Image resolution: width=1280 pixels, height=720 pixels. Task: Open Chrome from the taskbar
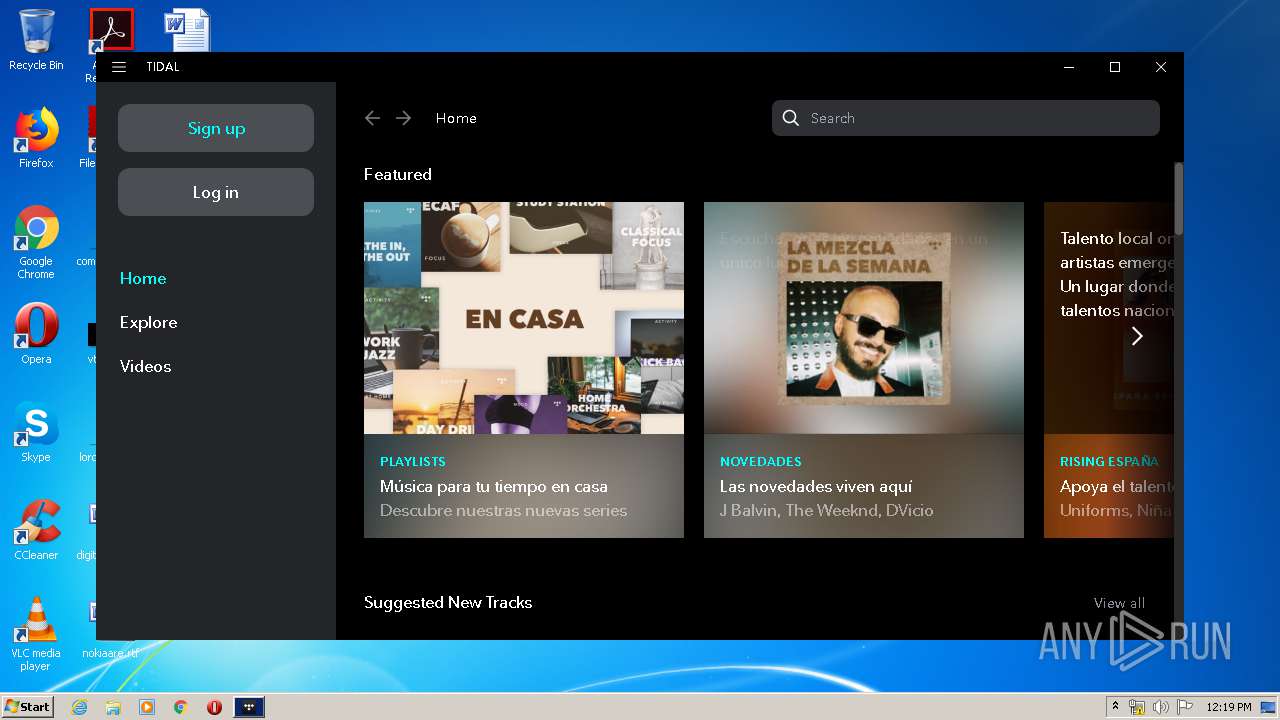click(181, 707)
